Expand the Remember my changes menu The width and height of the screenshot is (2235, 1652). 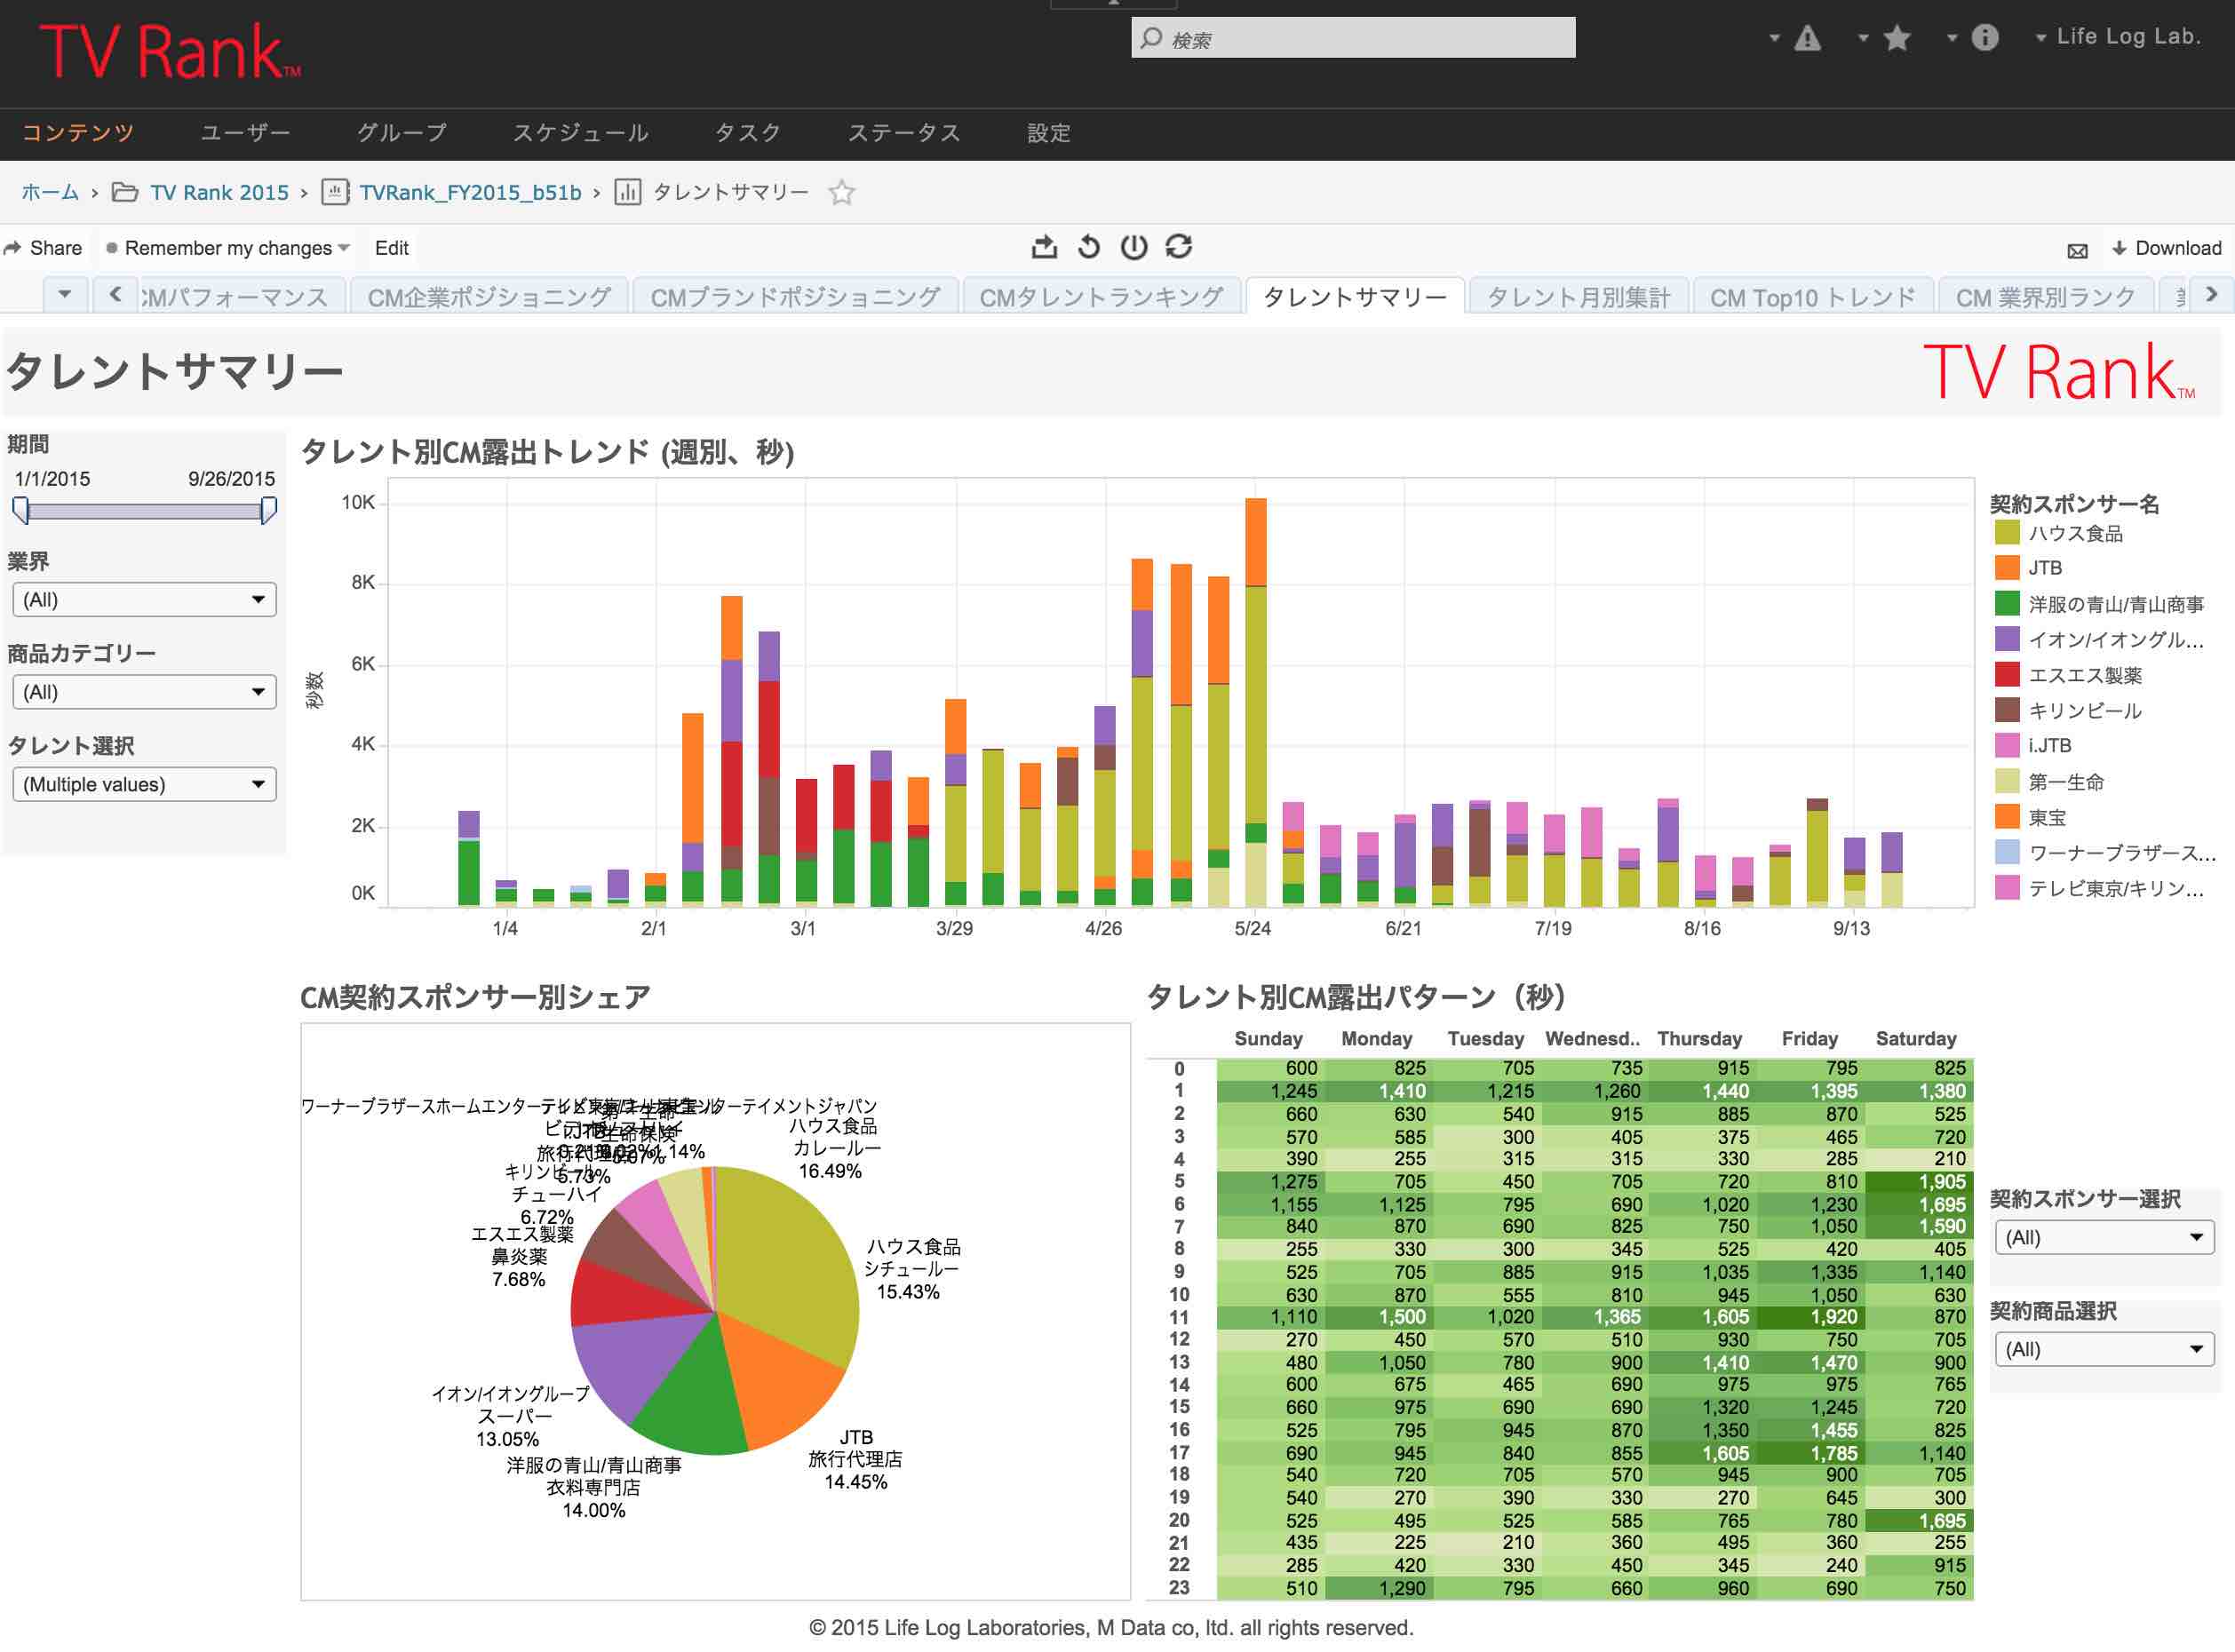tap(228, 248)
